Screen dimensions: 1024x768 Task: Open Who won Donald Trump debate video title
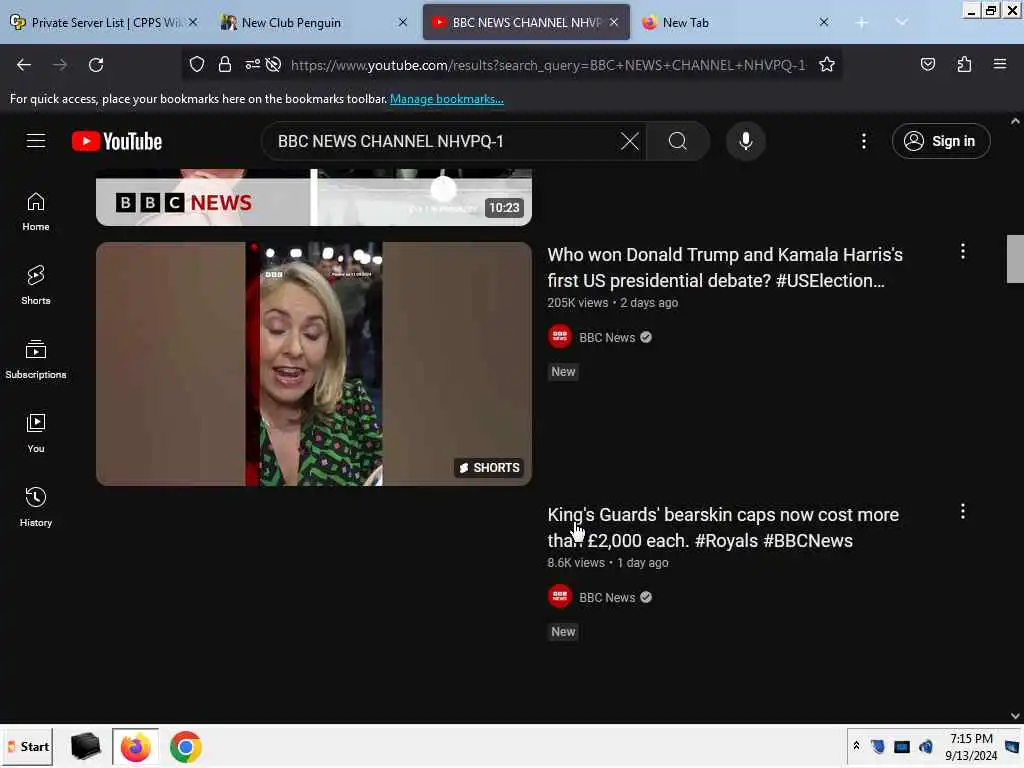(x=725, y=268)
